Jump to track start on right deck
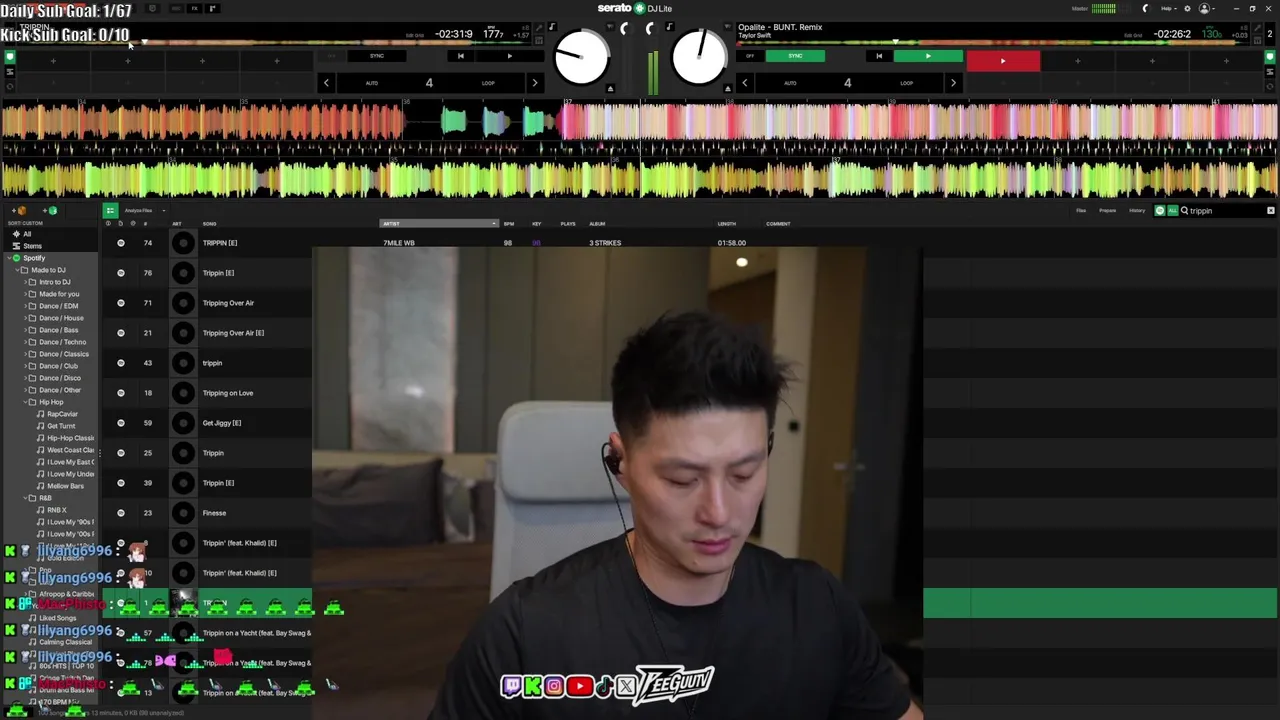The image size is (1280, 720). pyautogui.click(x=879, y=56)
